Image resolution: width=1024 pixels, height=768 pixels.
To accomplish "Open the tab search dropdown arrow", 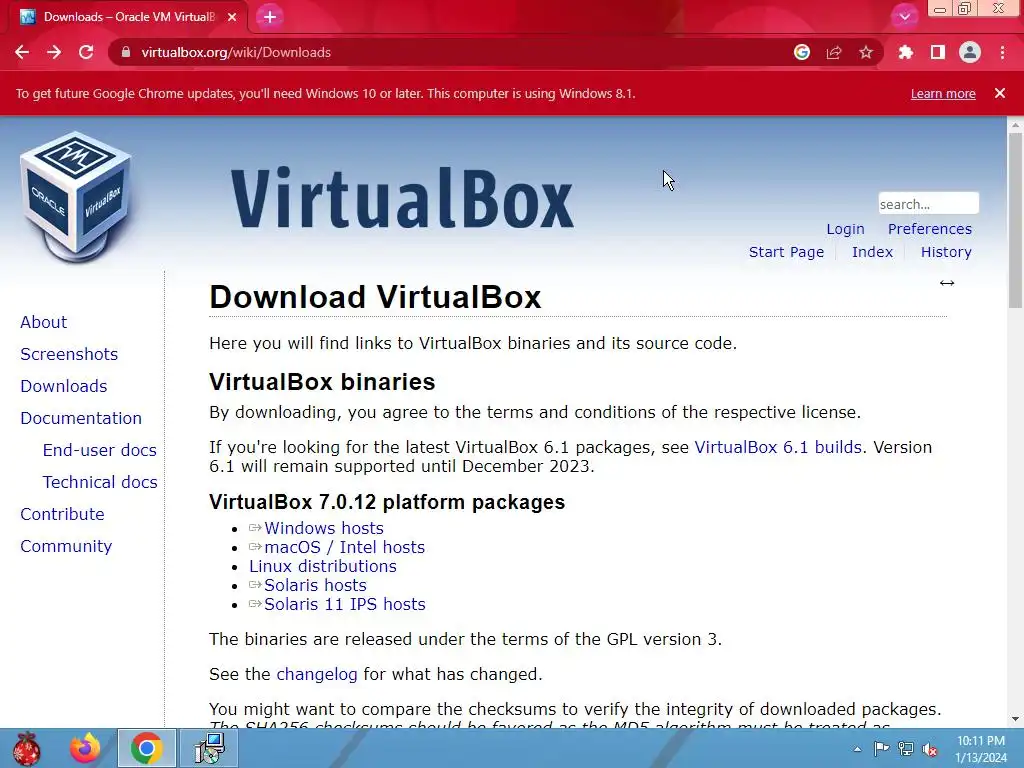I will point(904,17).
